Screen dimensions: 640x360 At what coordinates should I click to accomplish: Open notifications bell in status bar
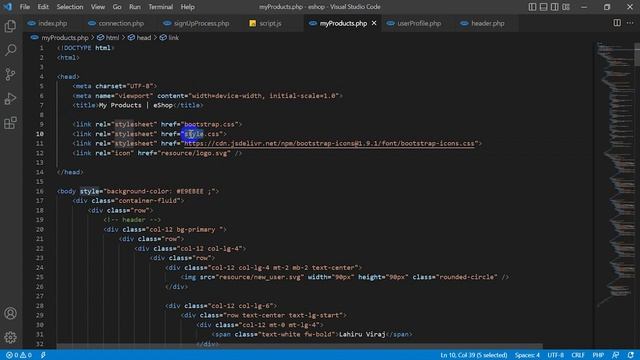(x=631, y=355)
